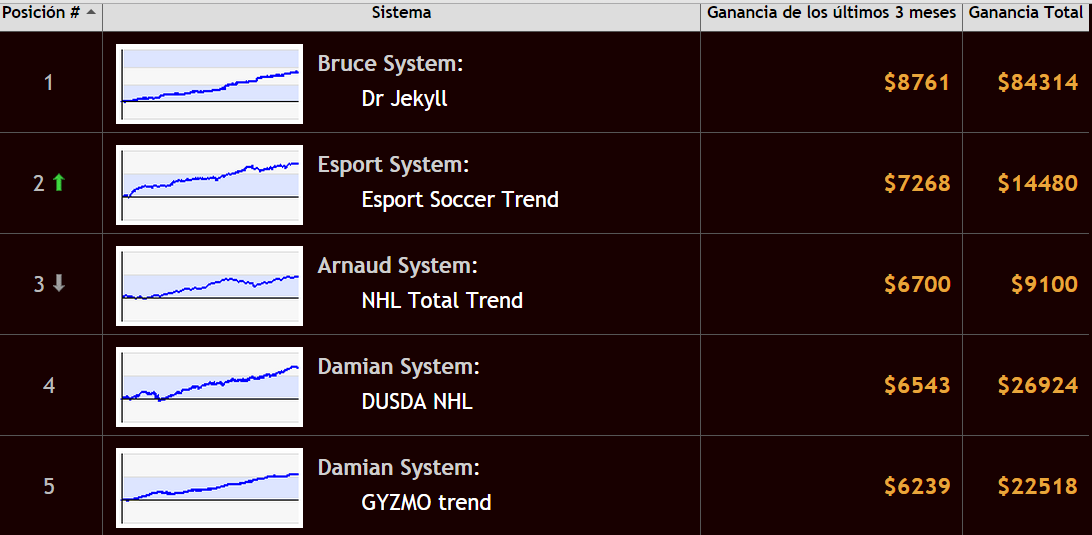This screenshot has width=1092, height=535.
Task: Click the Bruce System label
Action: tap(391, 64)
